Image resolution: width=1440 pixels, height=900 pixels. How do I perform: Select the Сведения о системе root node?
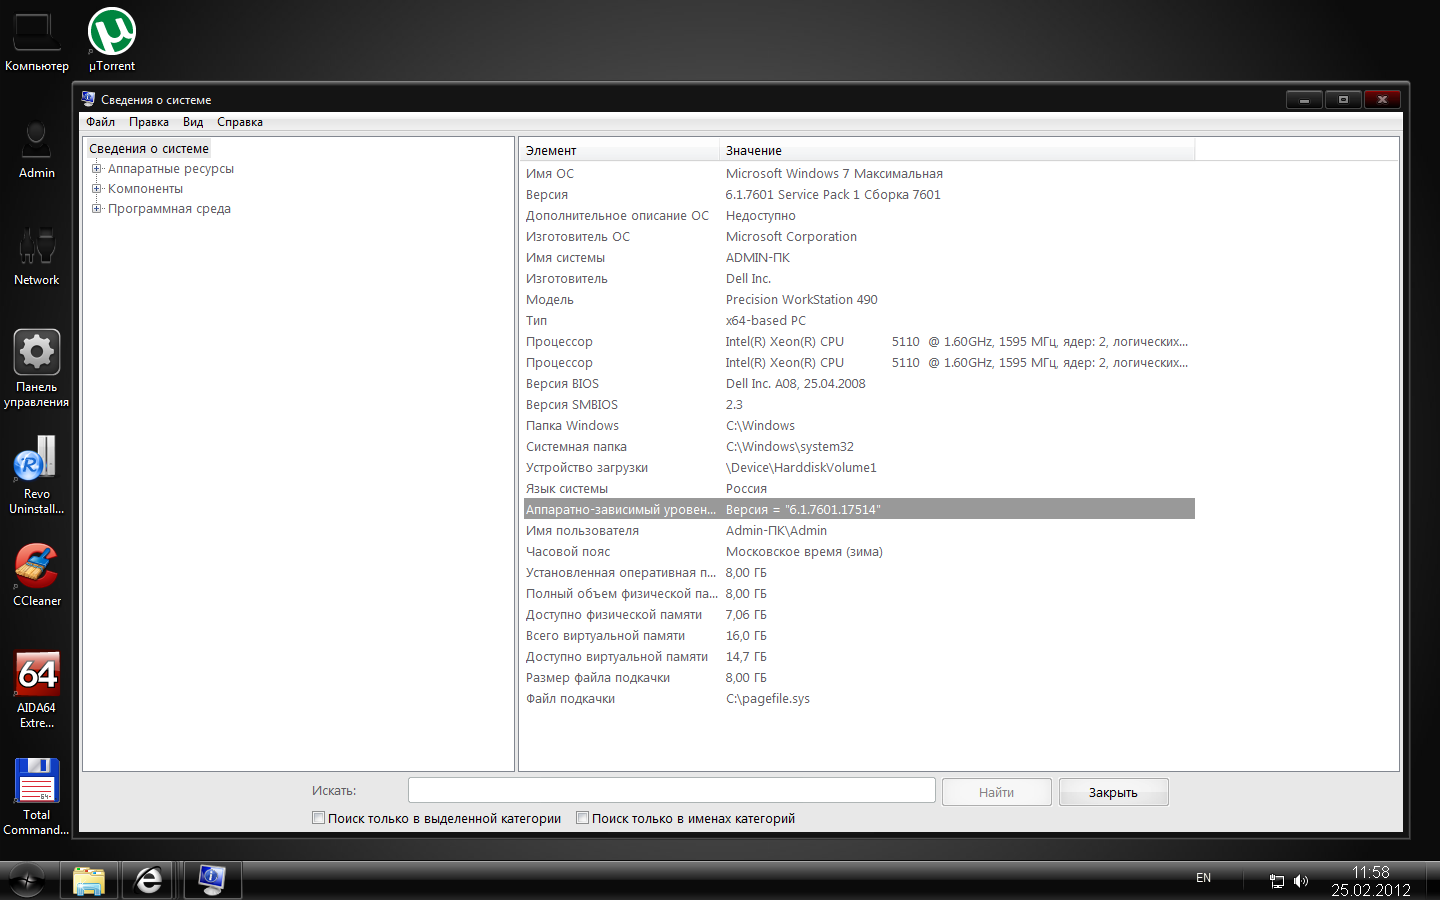click(x=149, y=148)
